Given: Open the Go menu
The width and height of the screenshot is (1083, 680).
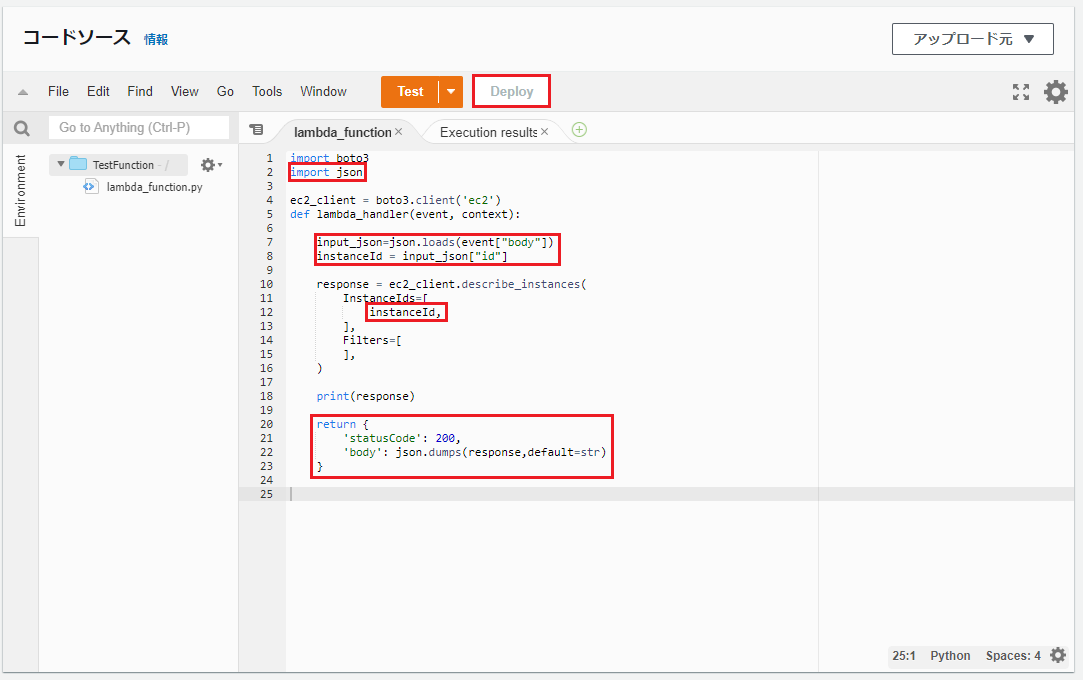Looking at the screenshot, I should 225,91.
